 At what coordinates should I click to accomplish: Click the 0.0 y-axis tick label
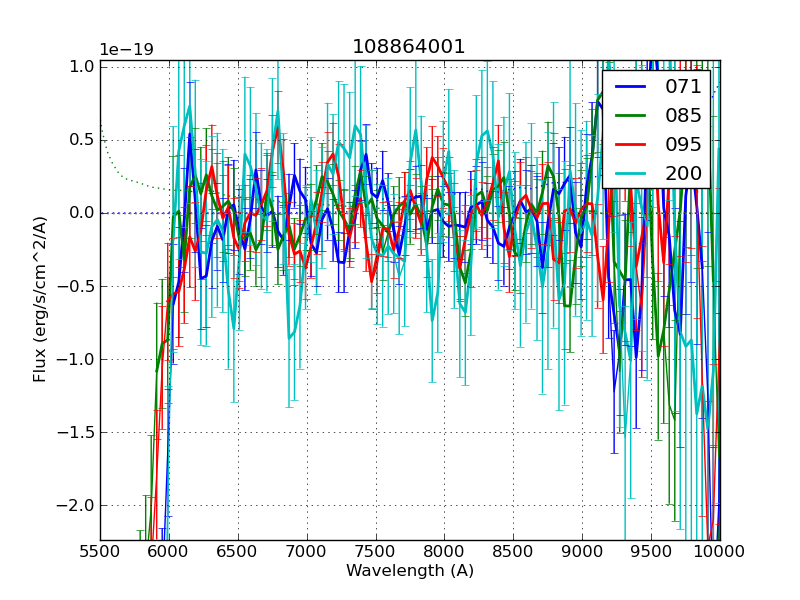(x=81, y=213)
